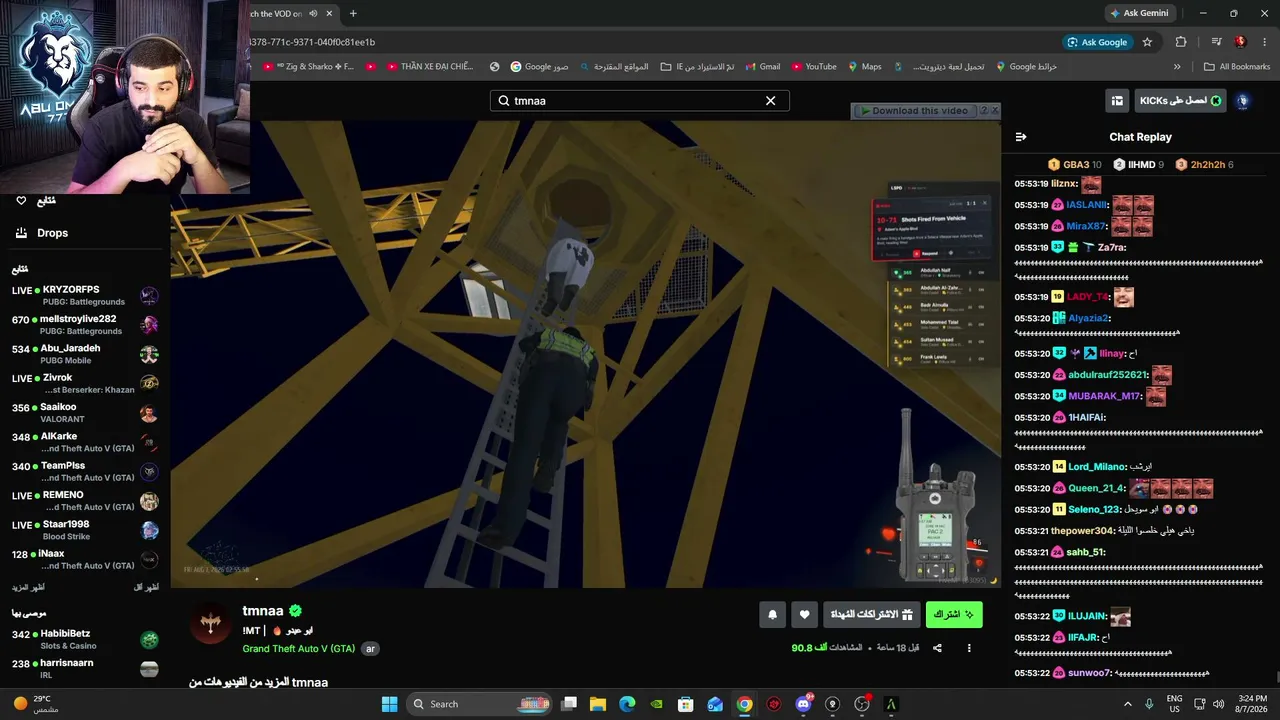
Task: Open the Windows Start menu
Action: (390, 704)
